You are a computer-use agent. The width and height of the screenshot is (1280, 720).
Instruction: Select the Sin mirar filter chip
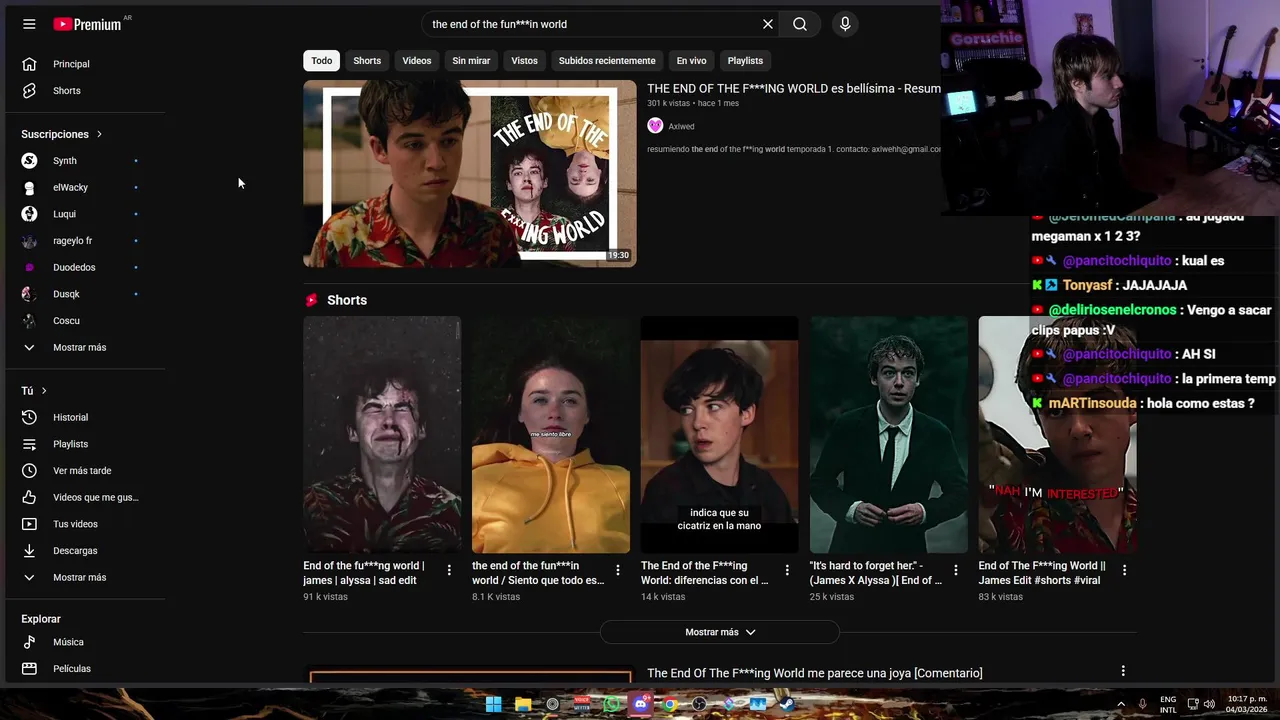tap(471, 61)
